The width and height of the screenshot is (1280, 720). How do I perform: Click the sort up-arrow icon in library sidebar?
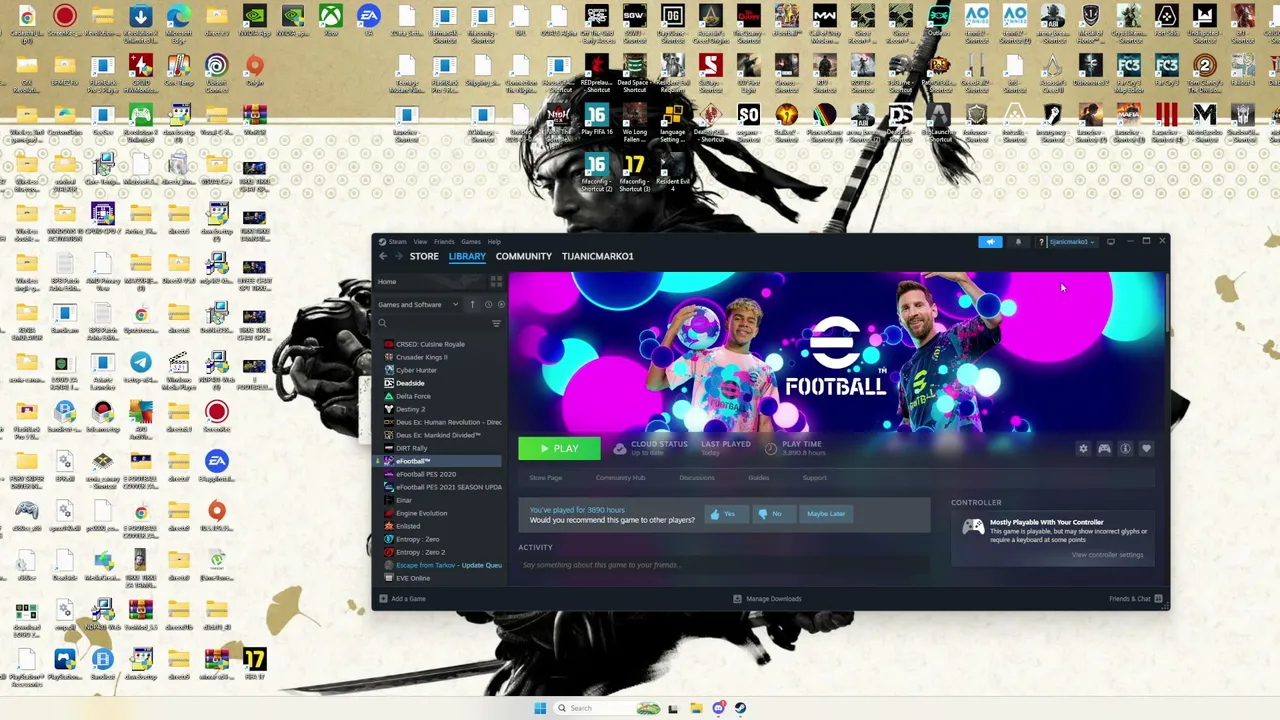[x=472, y=304]
